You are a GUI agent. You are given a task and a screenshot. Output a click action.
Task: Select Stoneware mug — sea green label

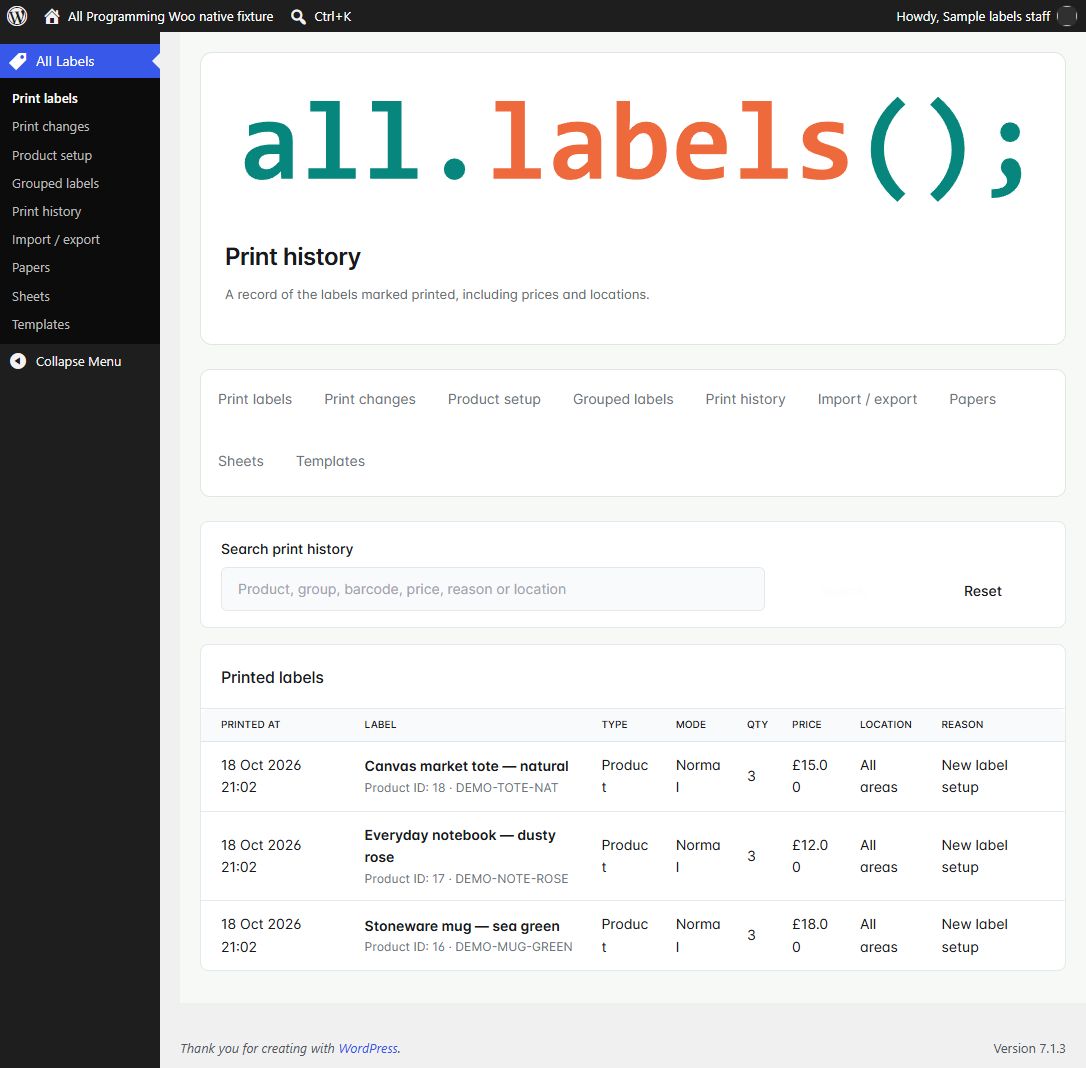point(462,926)
